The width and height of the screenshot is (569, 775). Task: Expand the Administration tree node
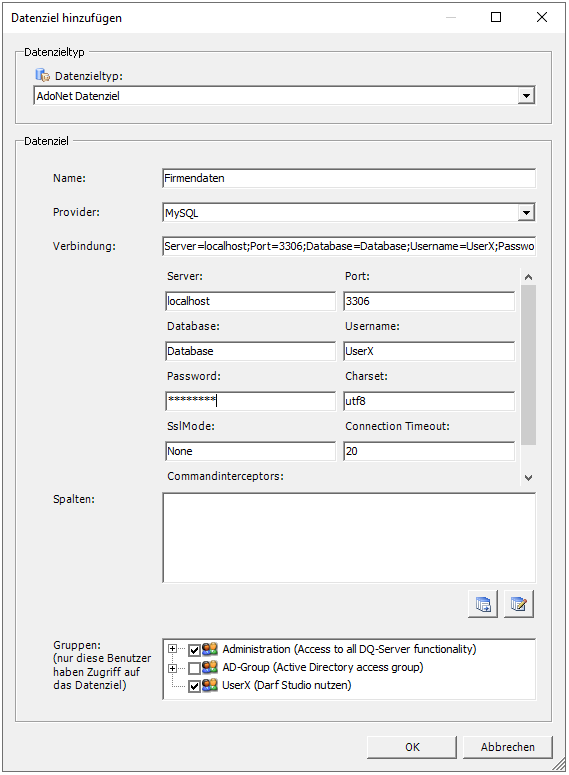172,648
